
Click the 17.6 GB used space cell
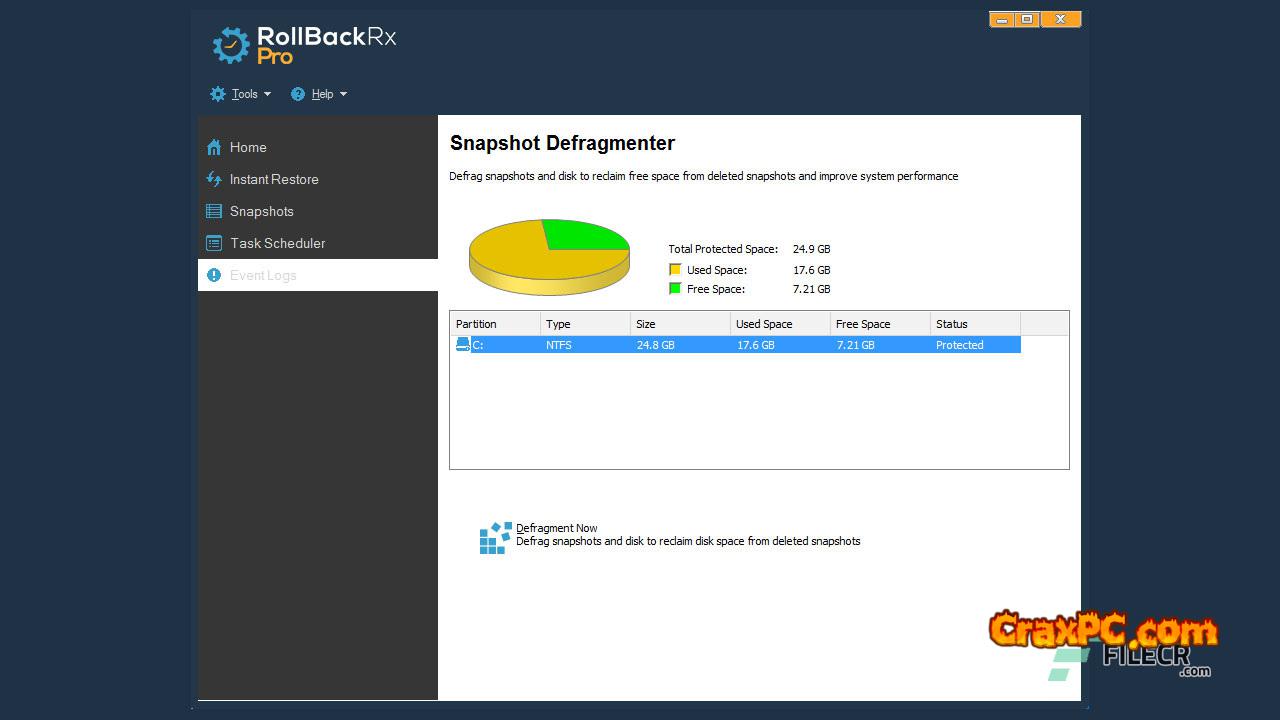(x=755, y=345)
